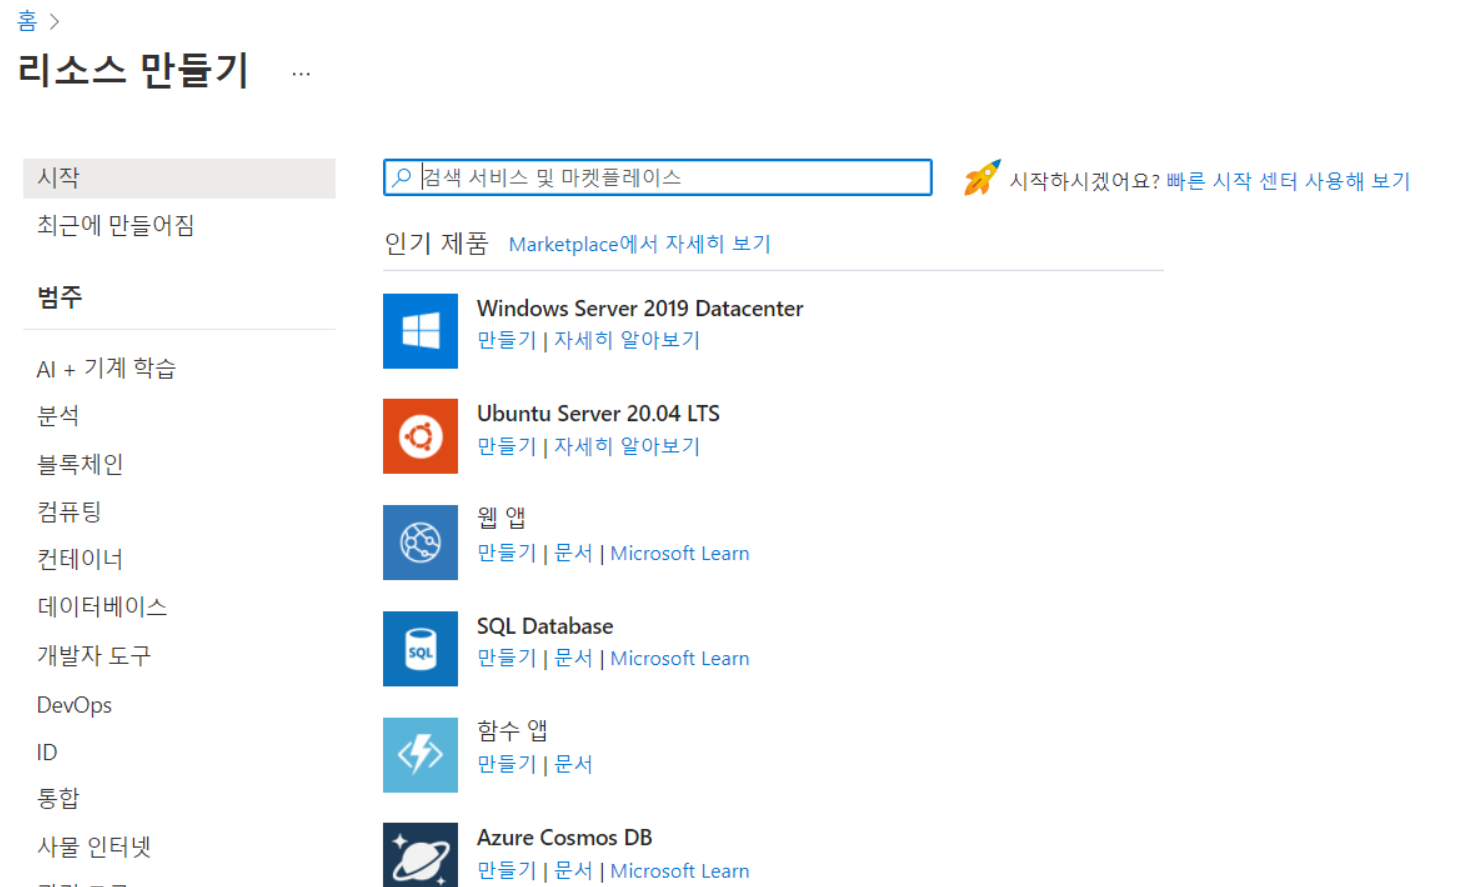Click the SQL Database title text
Viewport: 1463px width, 887px height.
coord(545,626)
